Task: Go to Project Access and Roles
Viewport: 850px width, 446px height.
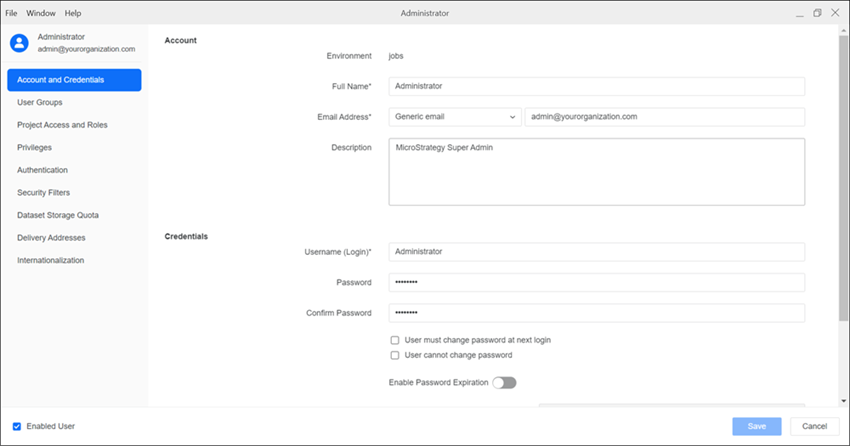Action: [x=62, y=125]
